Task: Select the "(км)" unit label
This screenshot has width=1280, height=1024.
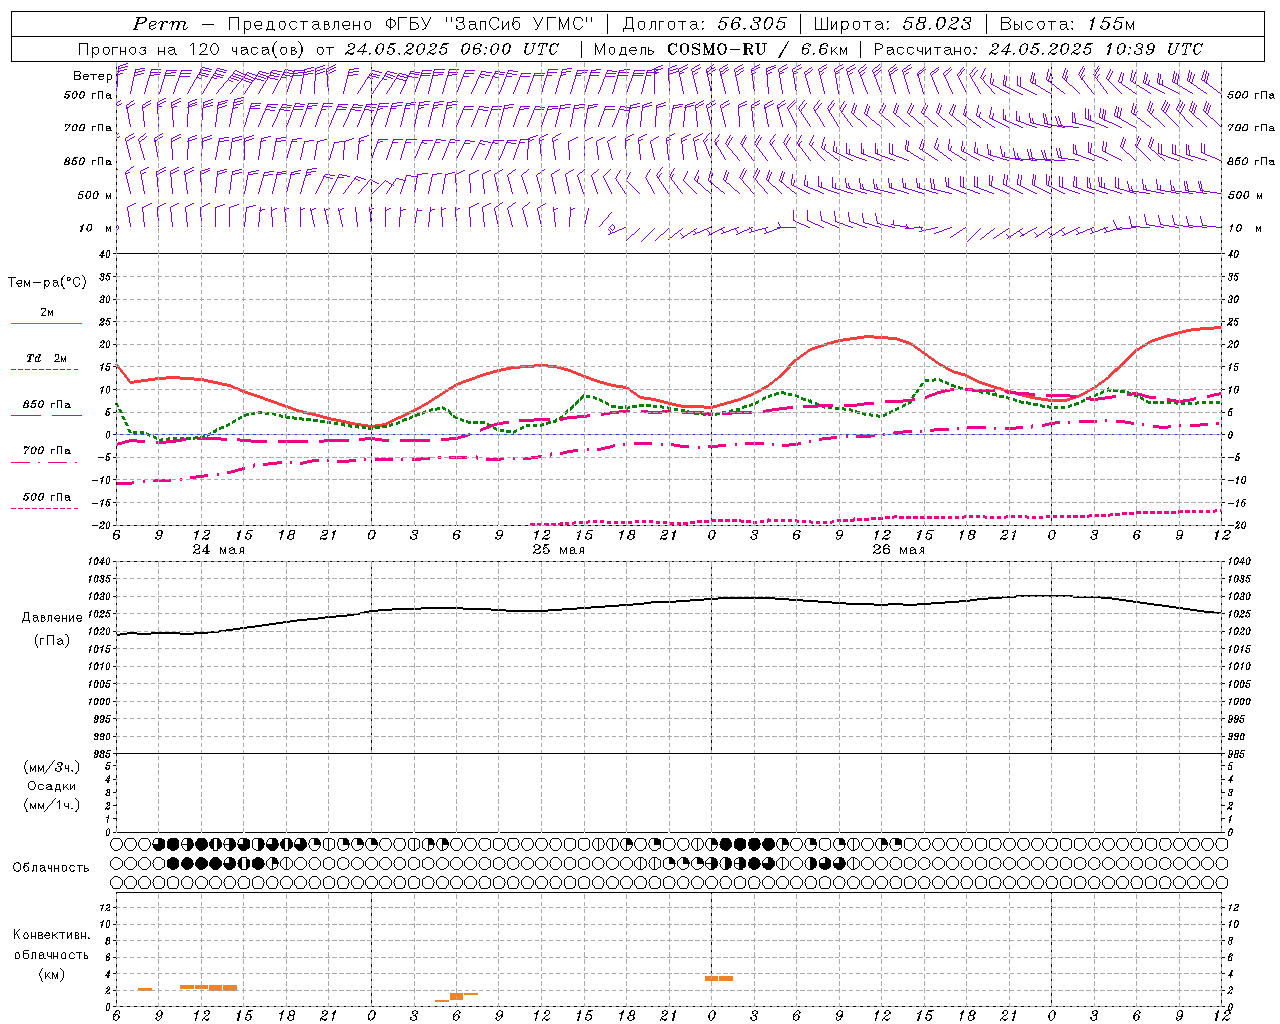Action: [x=52, y=974]
